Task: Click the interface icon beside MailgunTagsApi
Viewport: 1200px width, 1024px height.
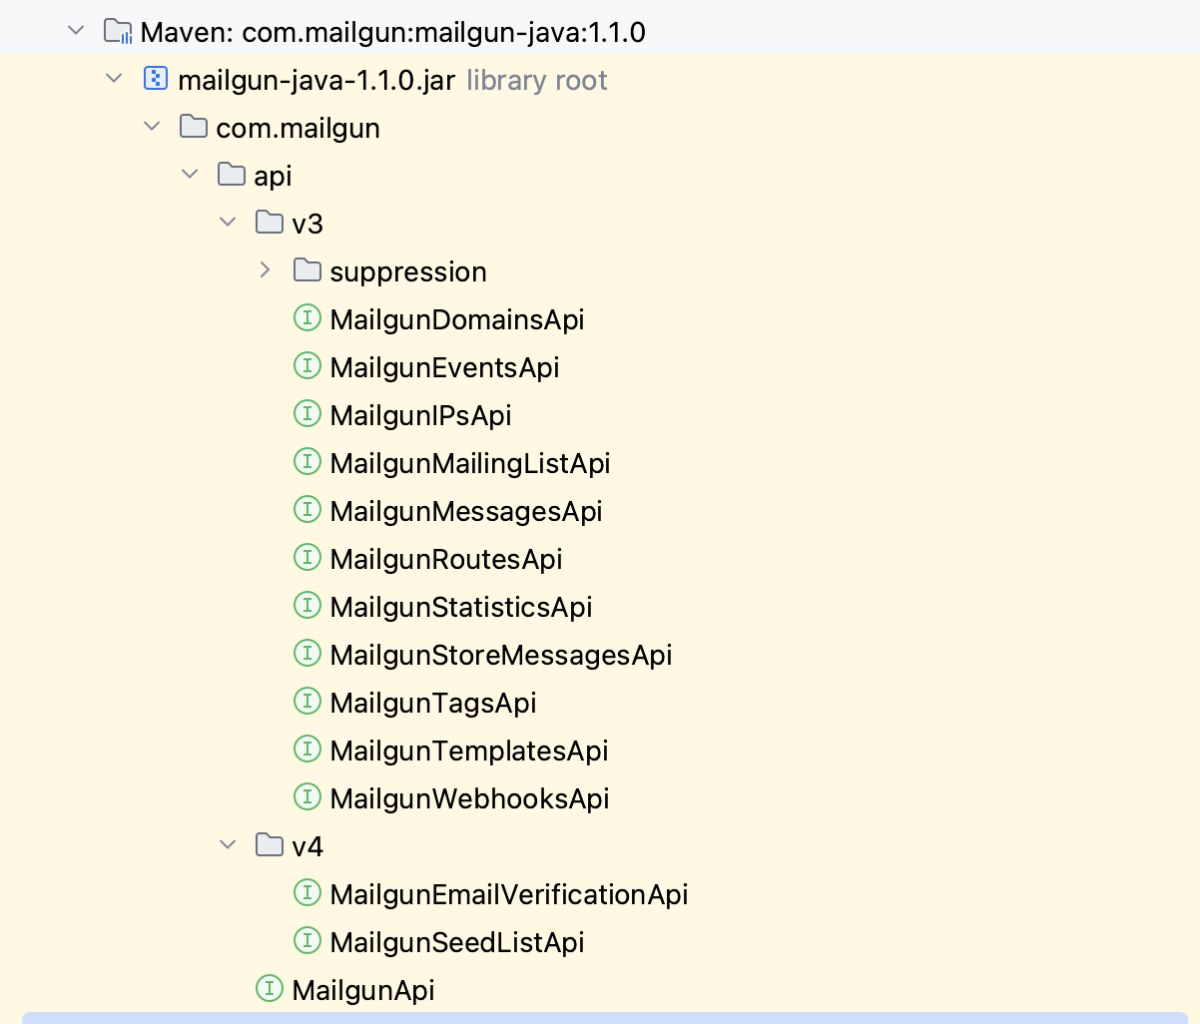Action: 307,701
